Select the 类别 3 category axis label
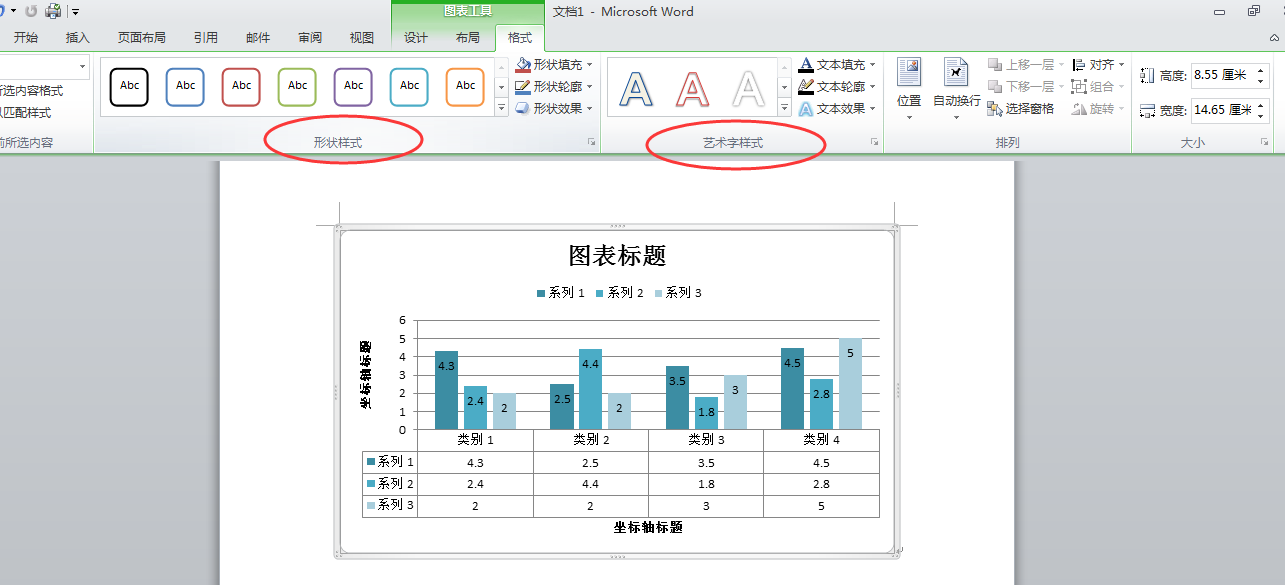1285x585 pixels. [706, 439]
